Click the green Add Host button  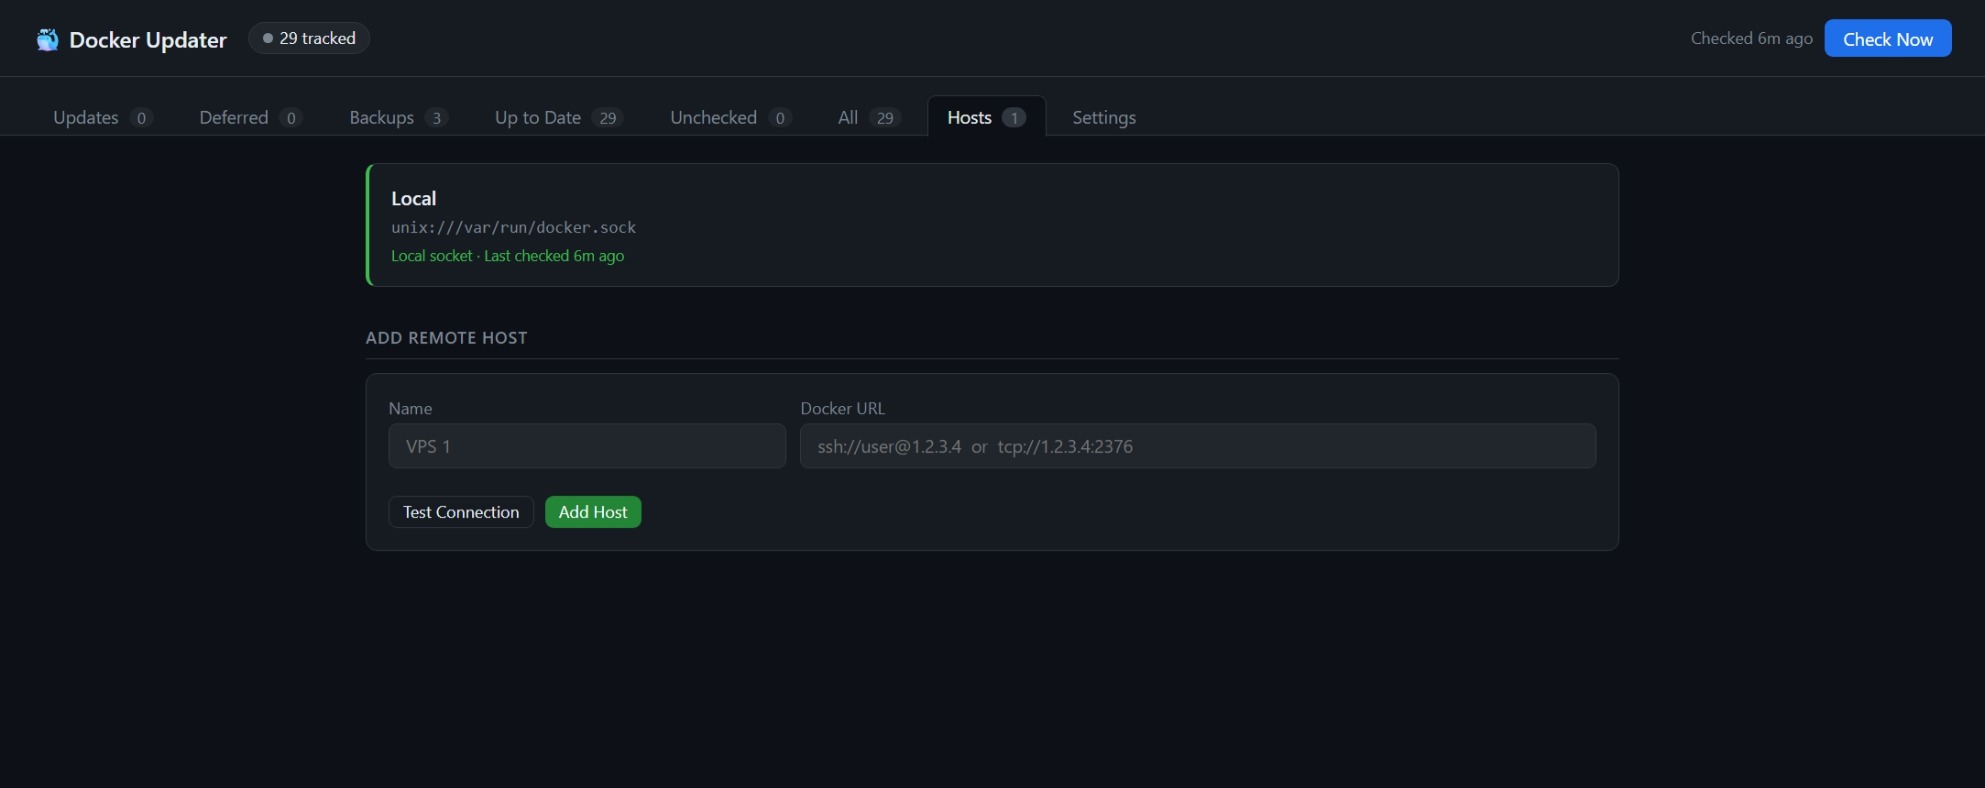[593, 512]
